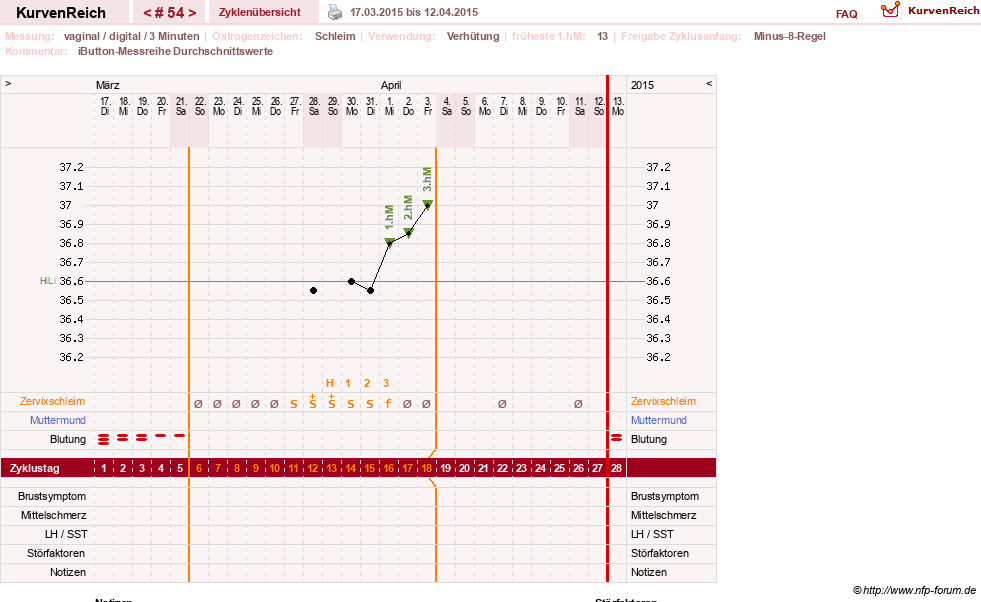Select the temperature point on cycle day 14

[352, 282]
